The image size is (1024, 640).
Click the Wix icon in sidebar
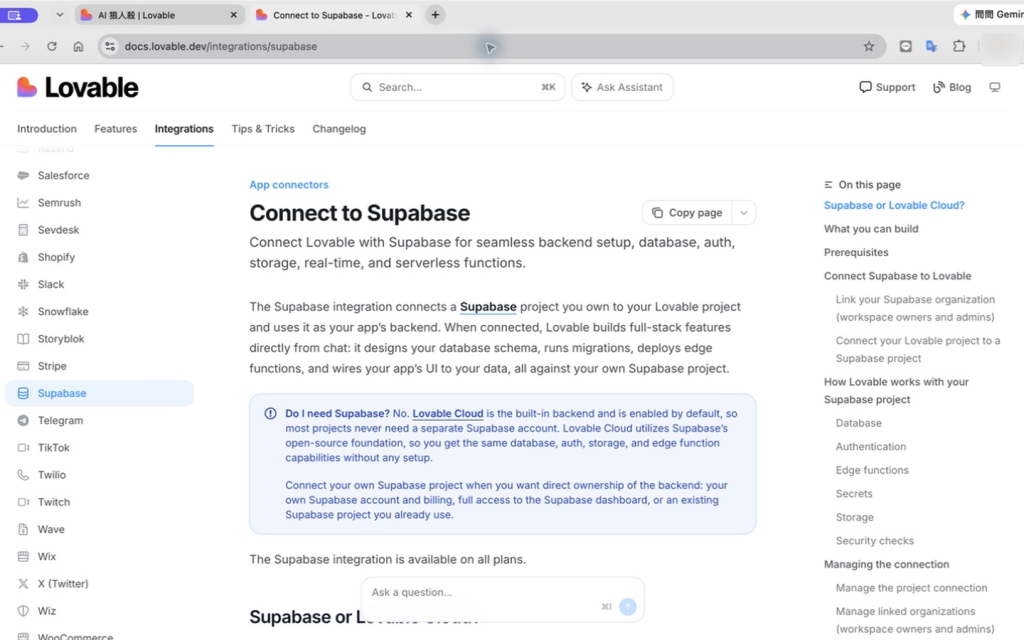click(x=23, y=556)
